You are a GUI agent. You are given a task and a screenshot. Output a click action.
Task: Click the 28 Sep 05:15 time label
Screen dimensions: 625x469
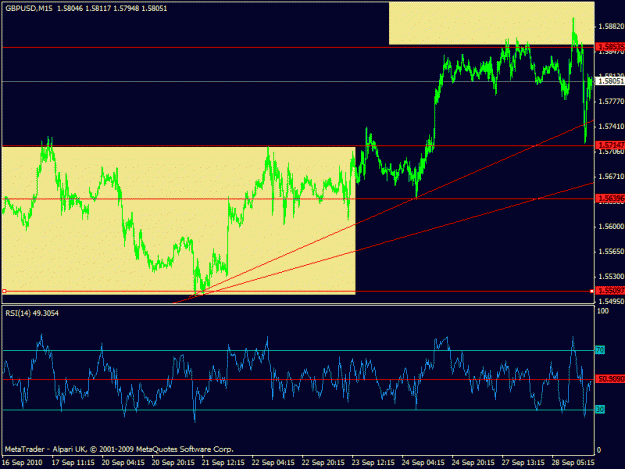click(573, 463)
